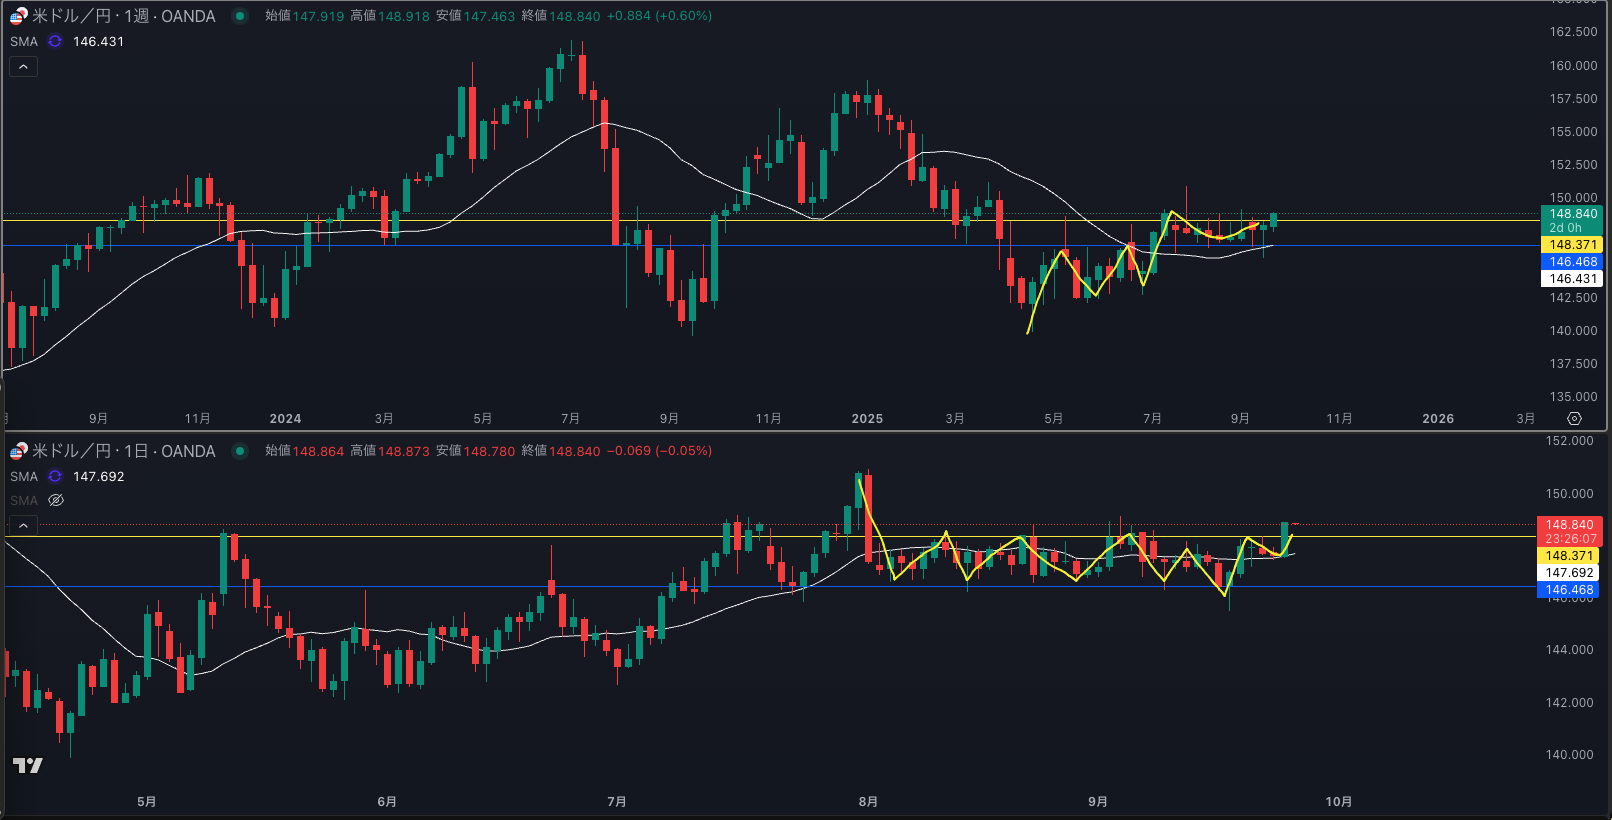Select the yellow 148.371 price label on weekly chart
This screenshot has height=820, width=1612.
[1572, 245]
